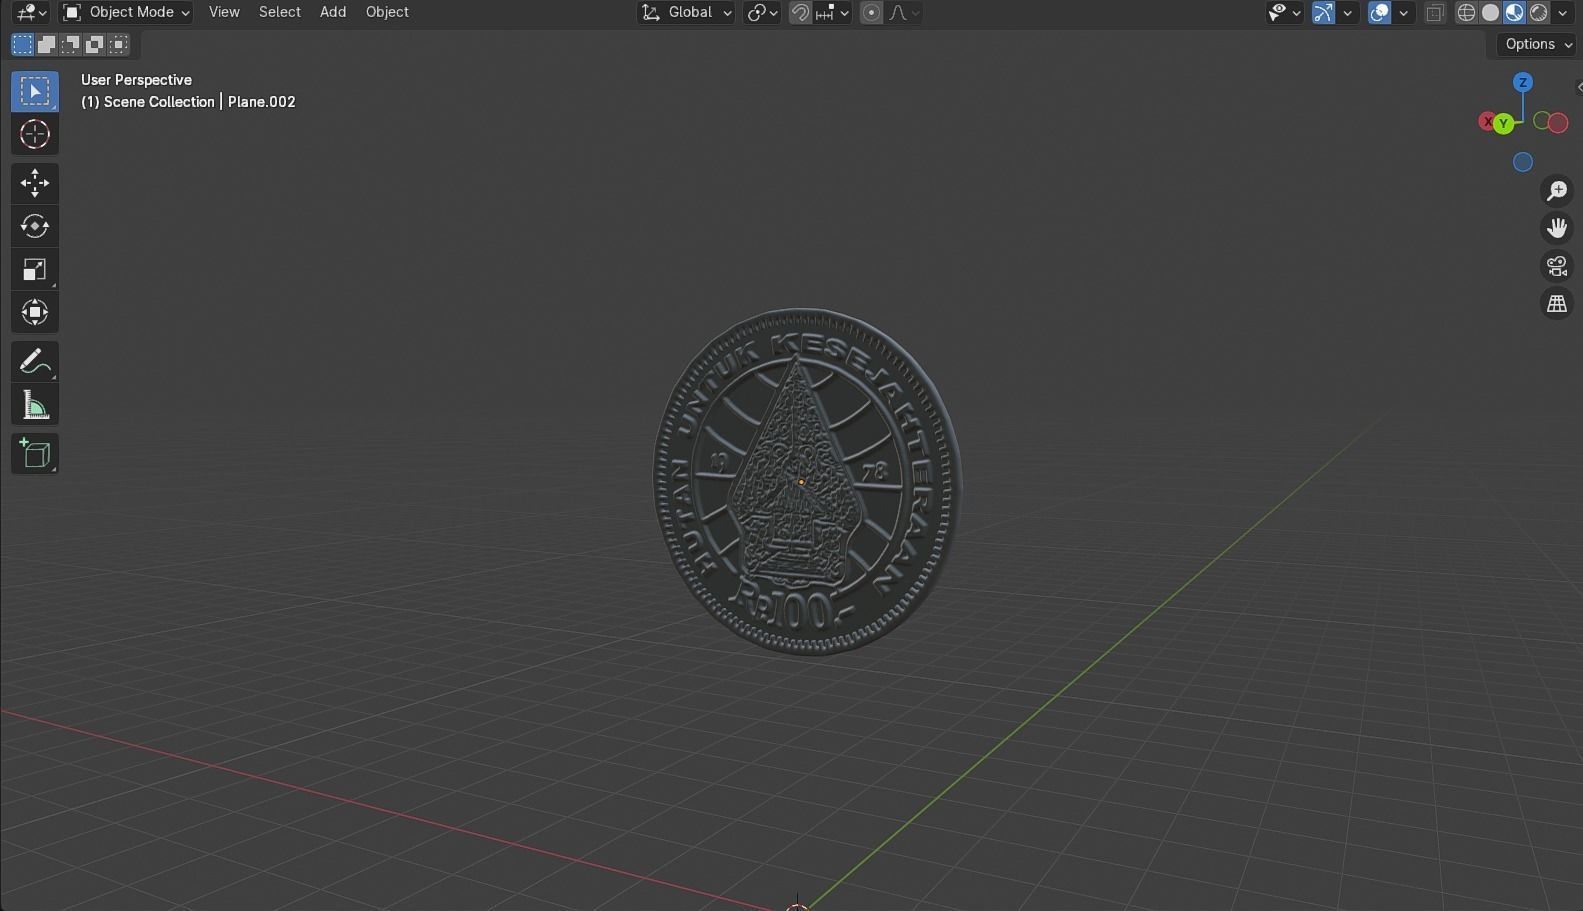Set selection mode to Subtract
The image size is (1583, 911).
70,44
